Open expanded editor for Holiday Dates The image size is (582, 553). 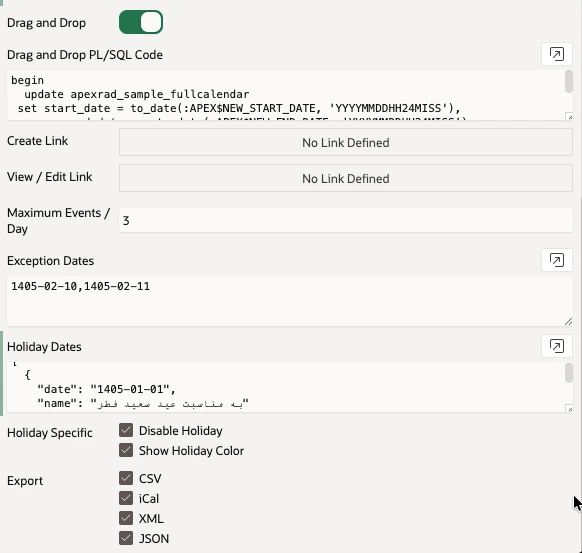[556, 346]
